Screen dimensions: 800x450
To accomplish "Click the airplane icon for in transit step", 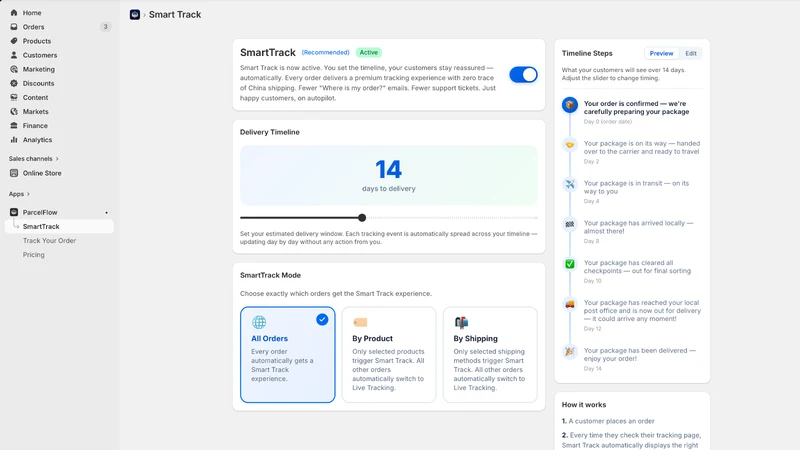I will point(570,184).
